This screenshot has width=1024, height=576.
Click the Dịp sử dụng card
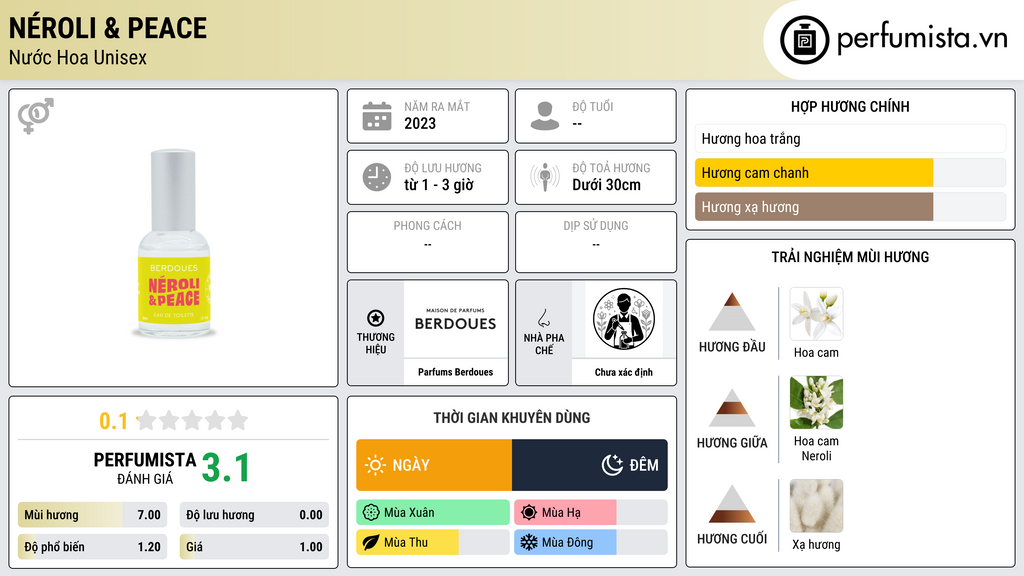[596, 242]
